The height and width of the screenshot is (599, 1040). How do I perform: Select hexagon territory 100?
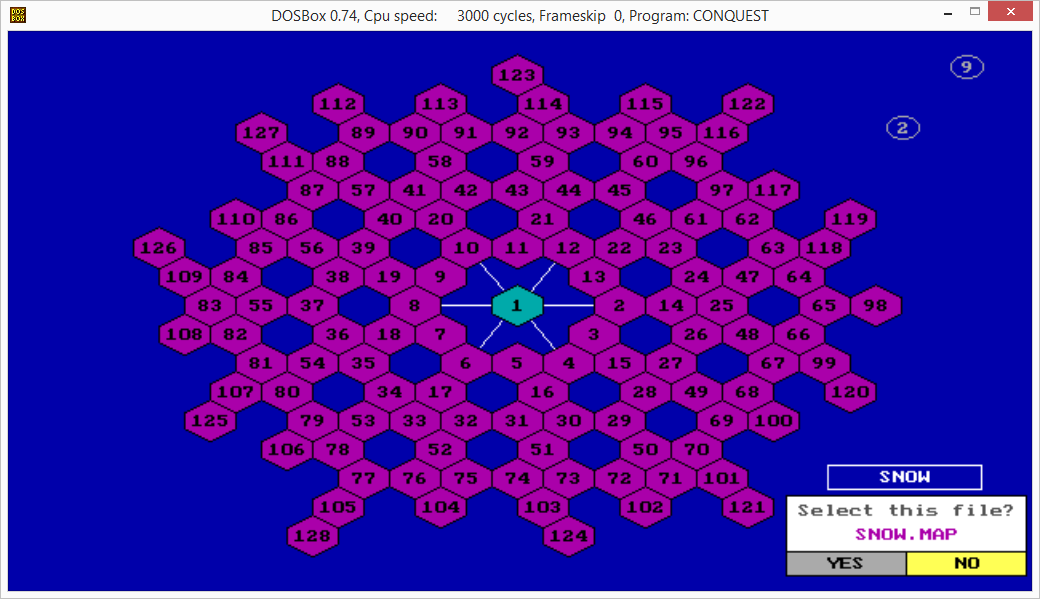click(x=773, y=421)
